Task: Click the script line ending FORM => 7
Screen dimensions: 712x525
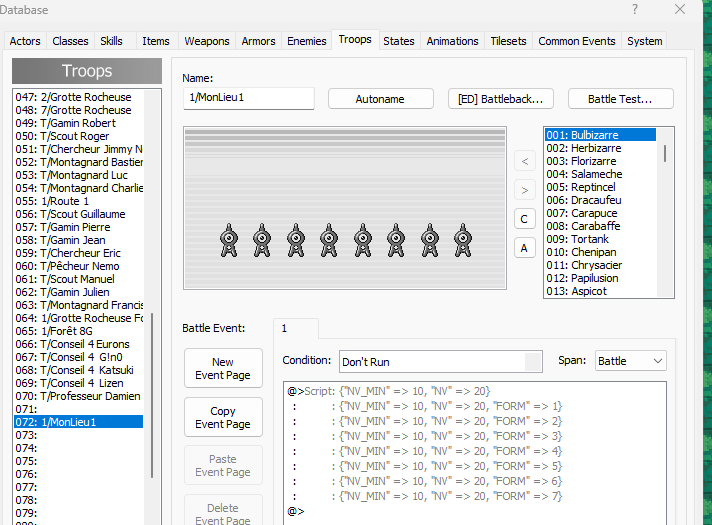Action: (475, 496)
